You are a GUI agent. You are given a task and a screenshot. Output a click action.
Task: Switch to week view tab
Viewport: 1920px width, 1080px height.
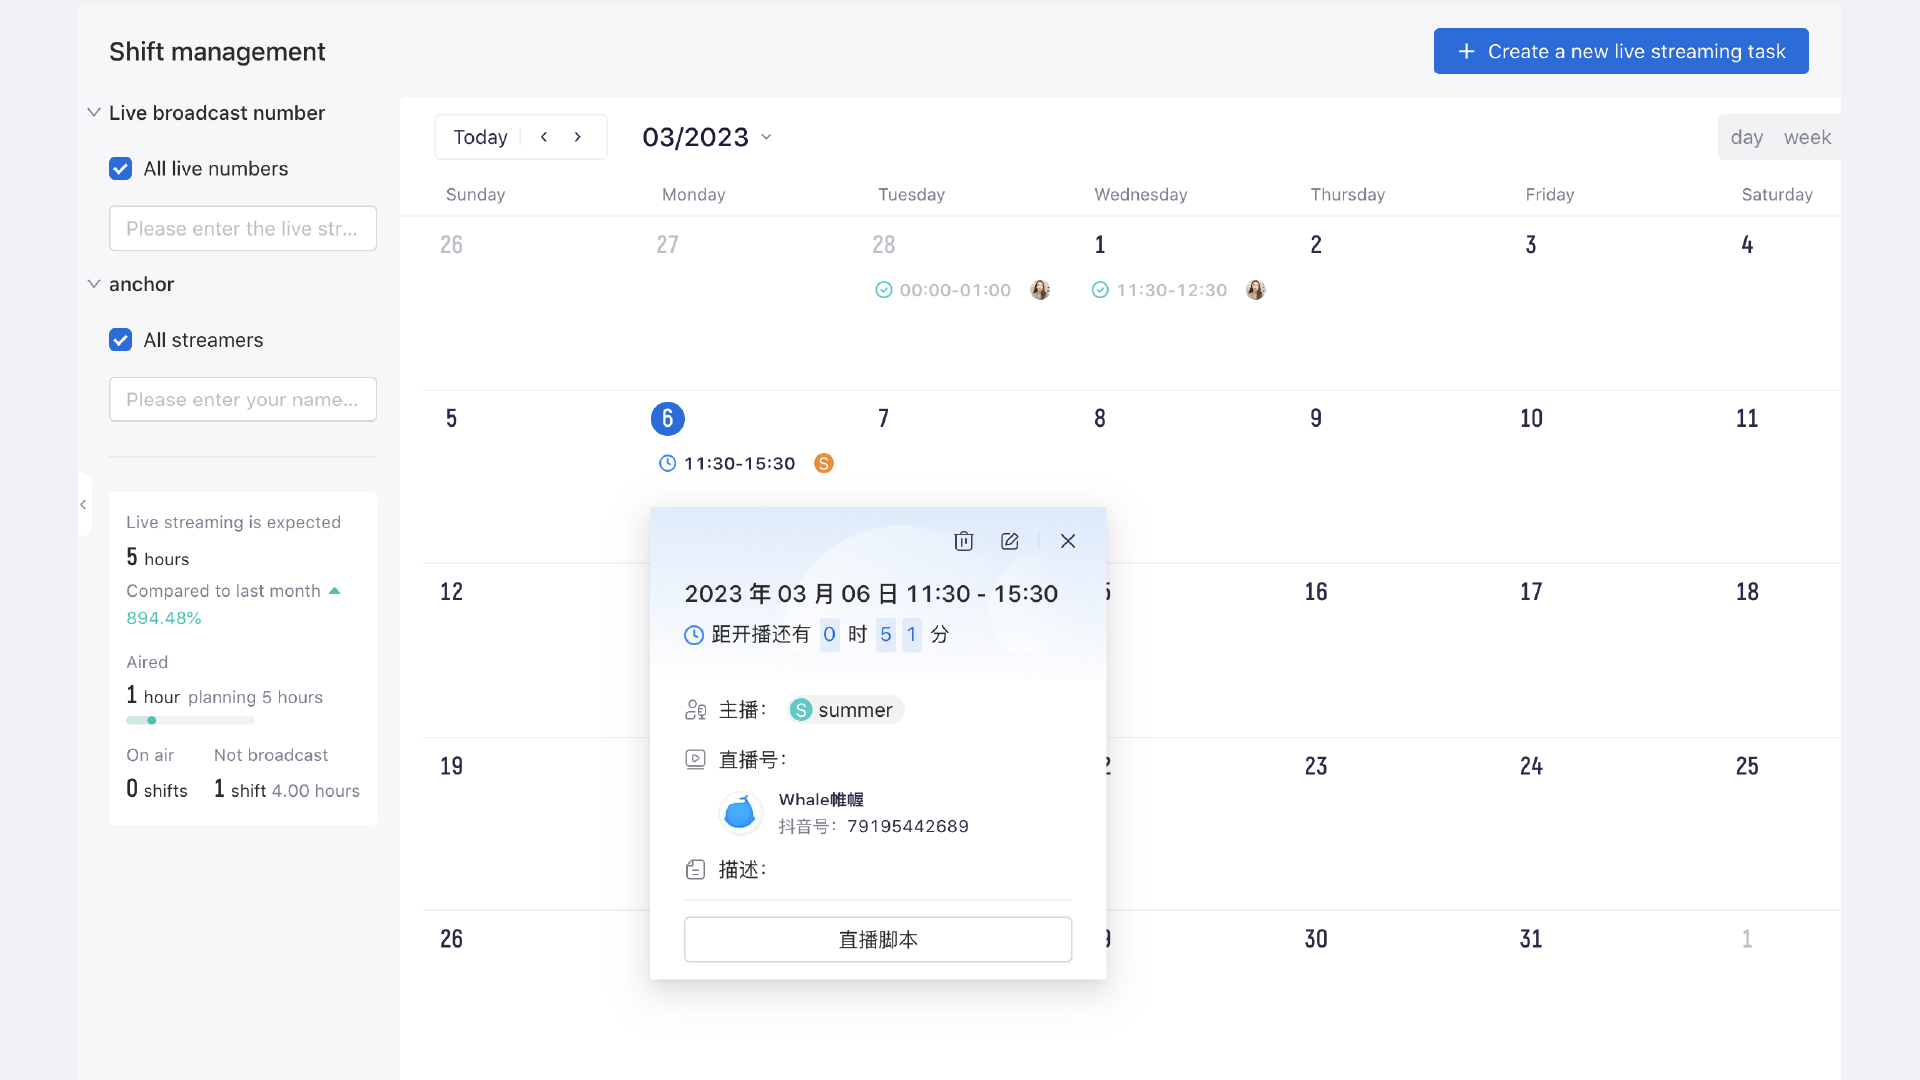point(1807,138)
